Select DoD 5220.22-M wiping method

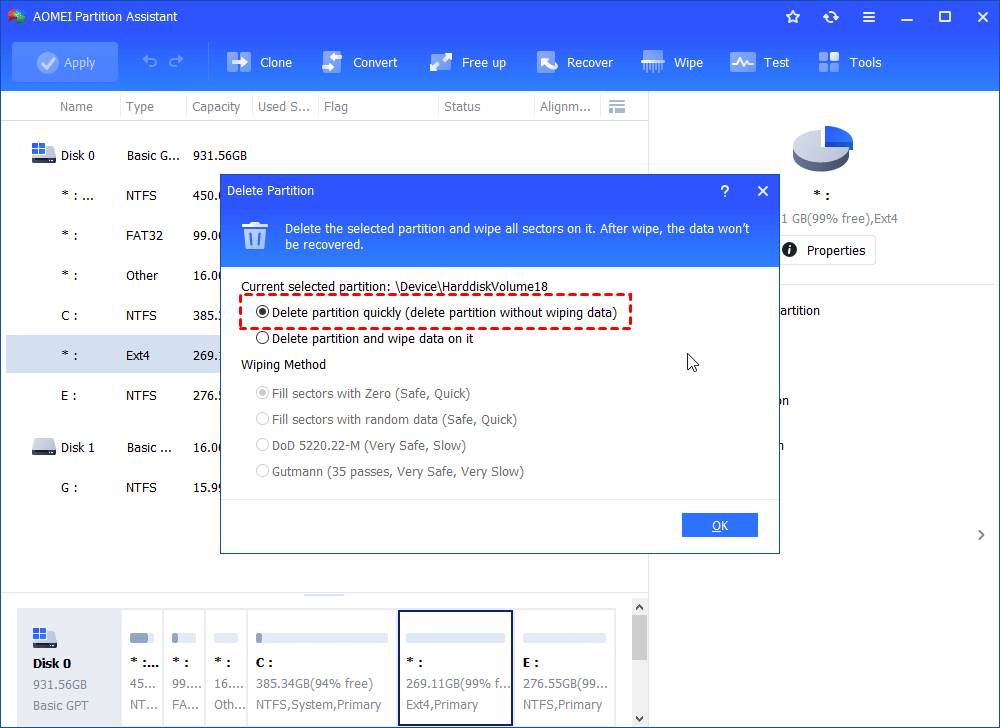coord(360,446)
